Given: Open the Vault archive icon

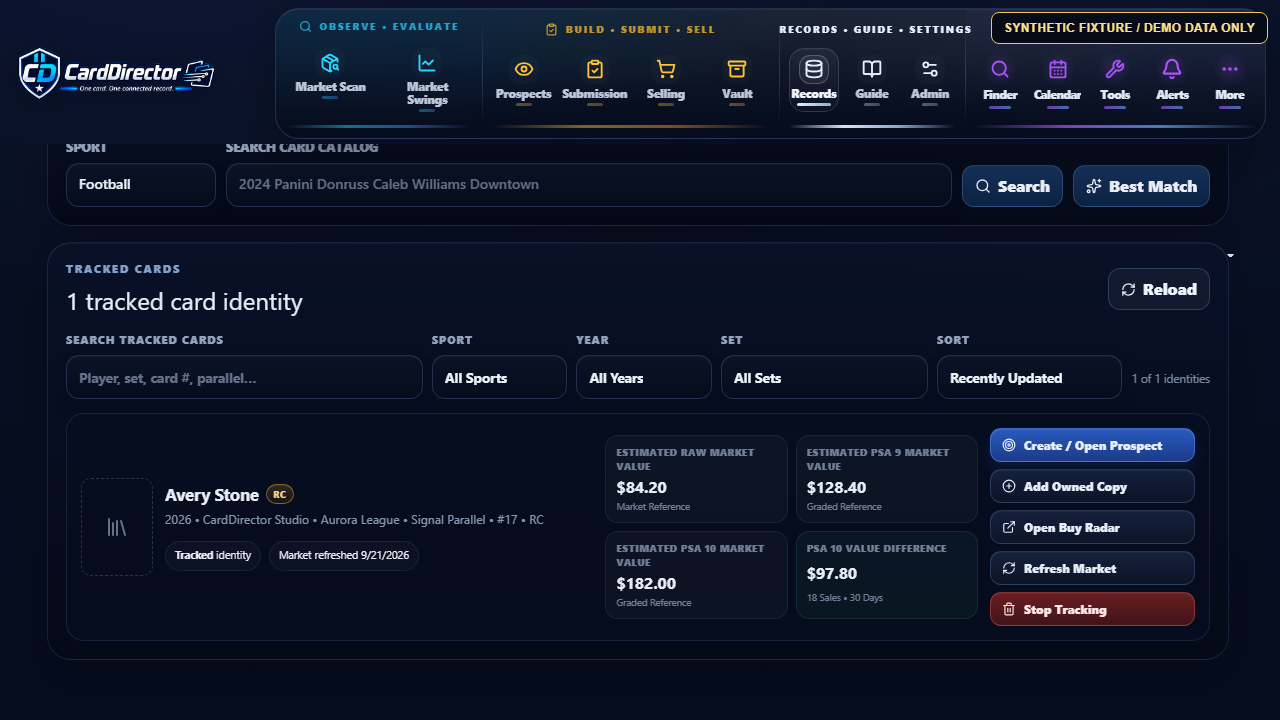Looking at the screenshot, I should pyautogui.click(x=737, y=69).
